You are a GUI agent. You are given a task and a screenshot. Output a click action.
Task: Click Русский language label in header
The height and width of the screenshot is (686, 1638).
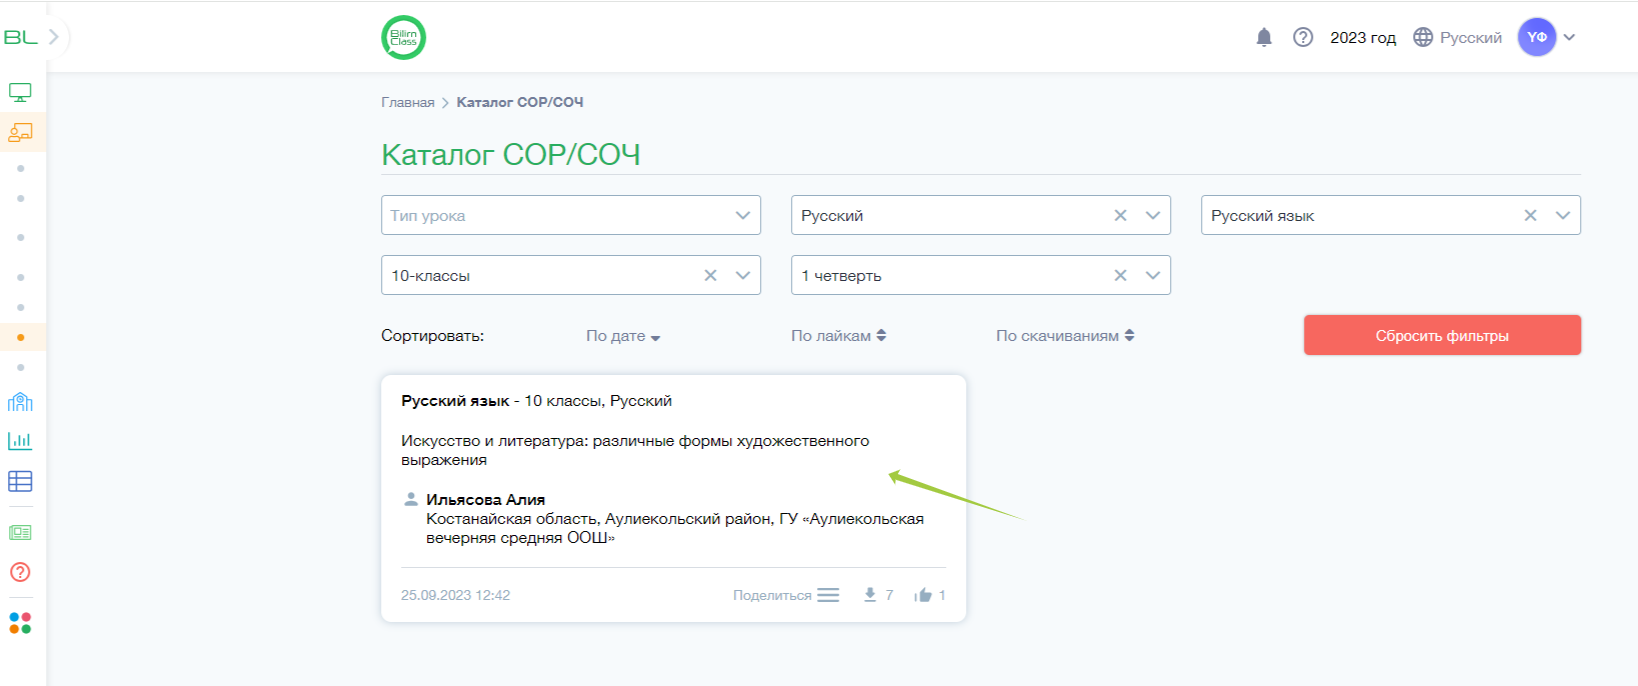pos(1471,37)
